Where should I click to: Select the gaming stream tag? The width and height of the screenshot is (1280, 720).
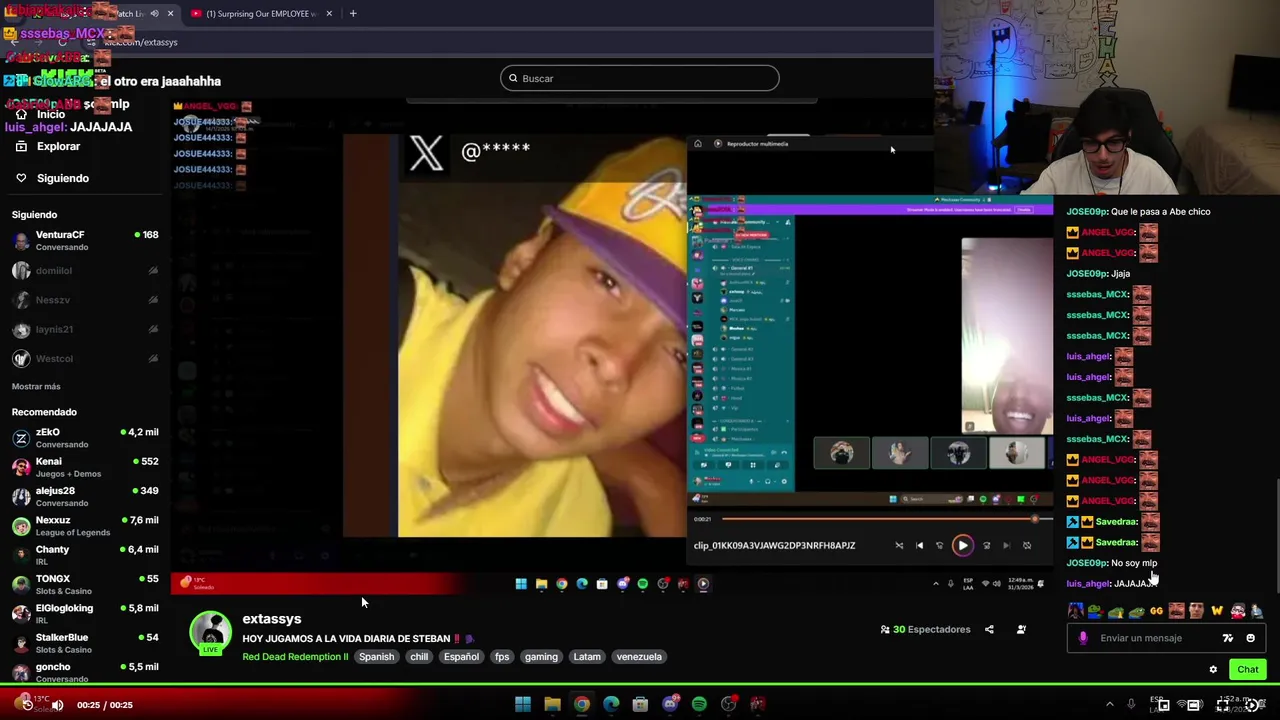(x=541, y=657)
